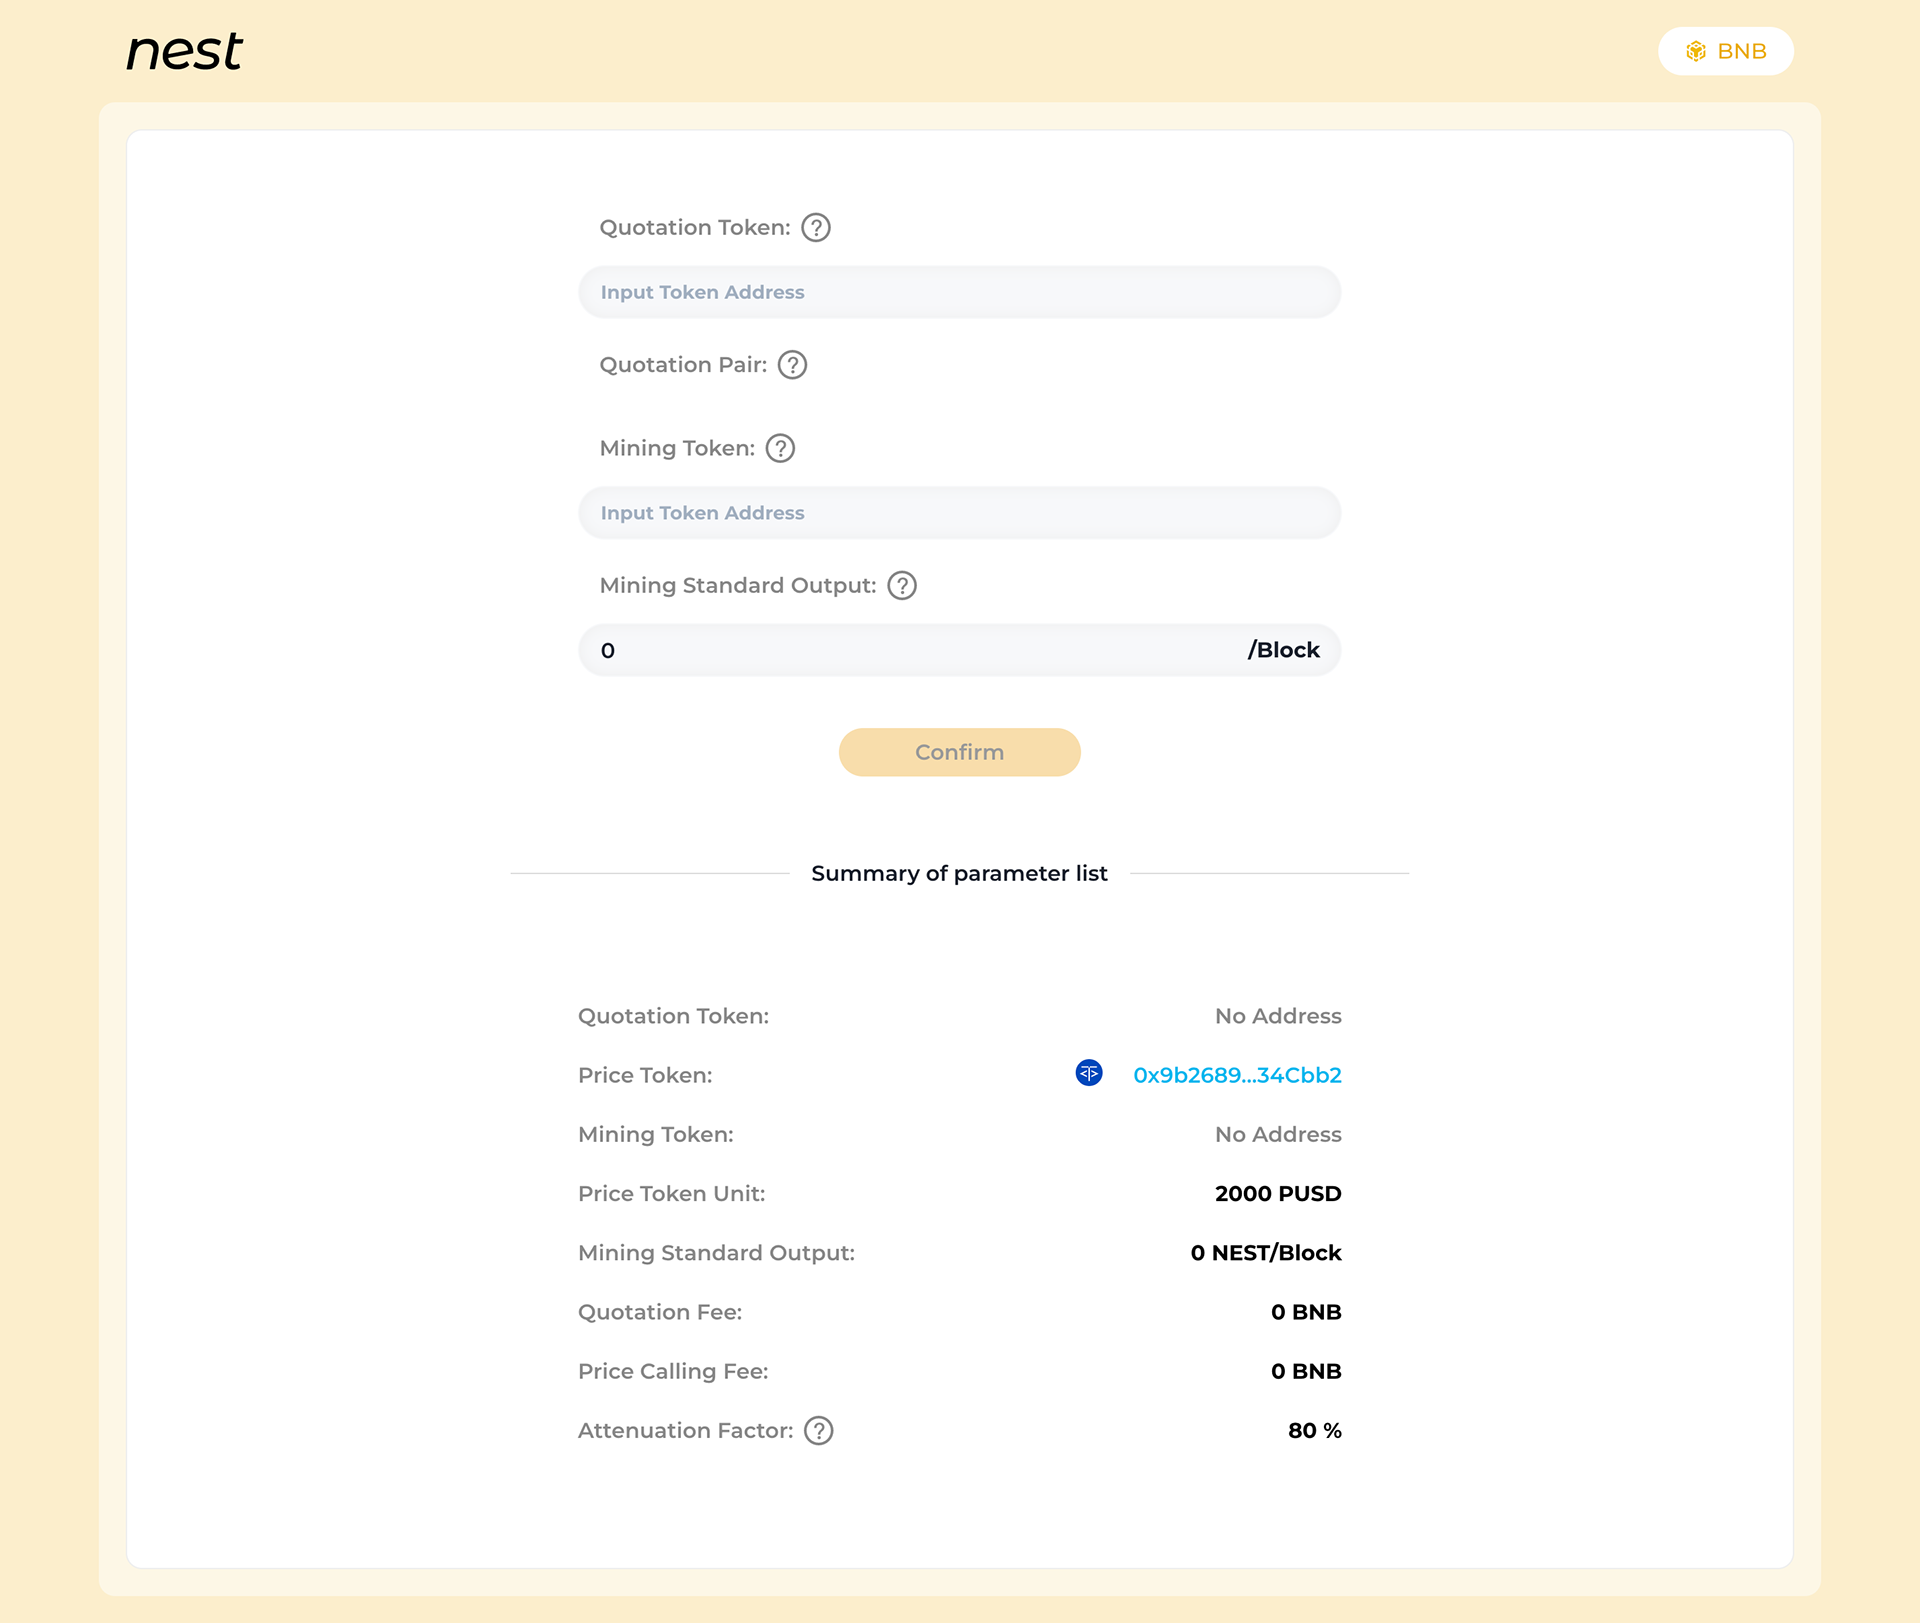Screen dimensions: 1920x1623
Task: Focus the Mining Token address input
Action: click(x=959, y=513)
